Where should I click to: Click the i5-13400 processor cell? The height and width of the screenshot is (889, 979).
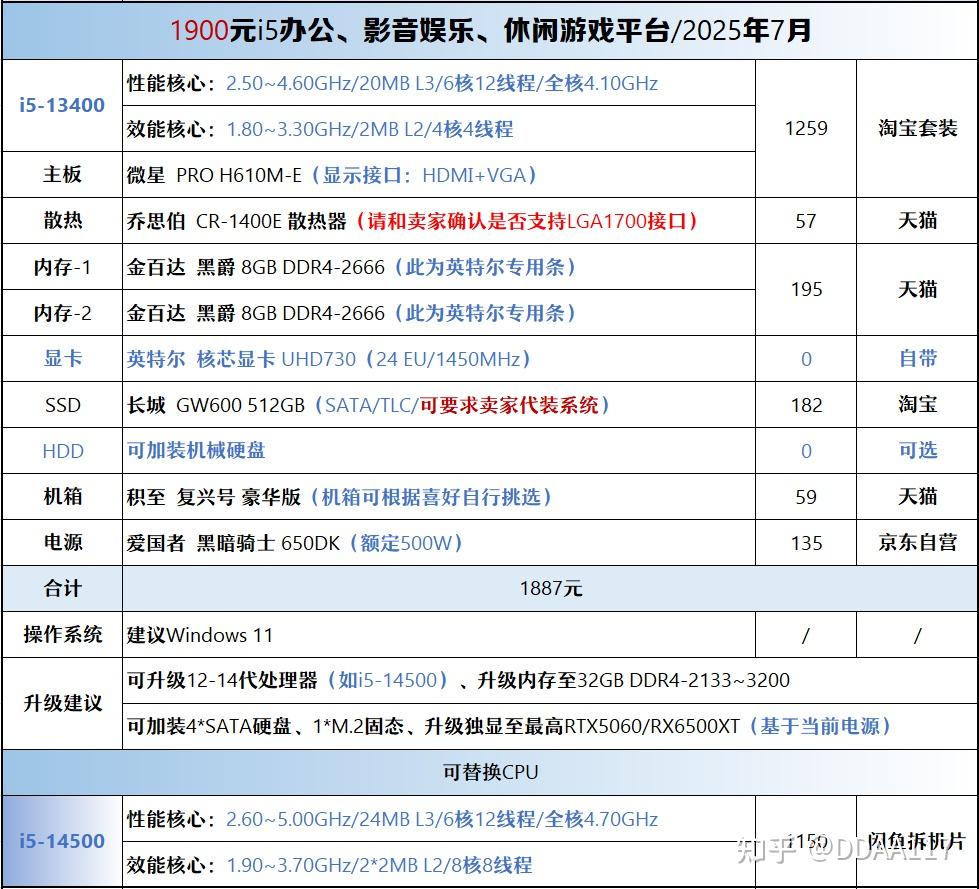[x=62, y=106]
